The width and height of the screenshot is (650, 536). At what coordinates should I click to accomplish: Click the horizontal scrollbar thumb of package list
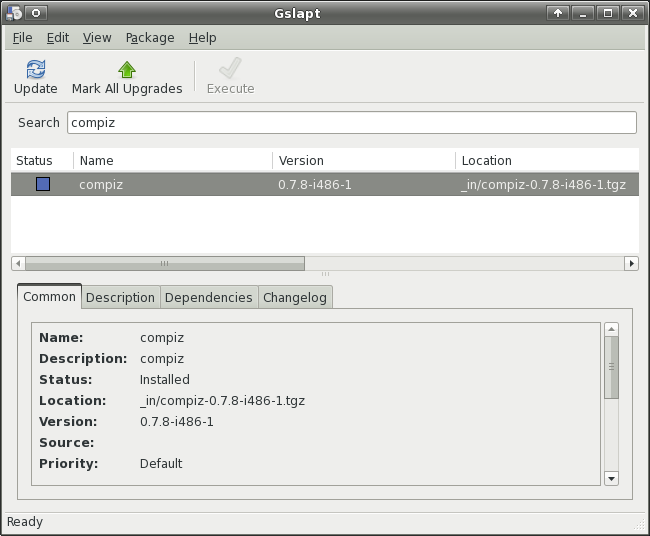165,263
